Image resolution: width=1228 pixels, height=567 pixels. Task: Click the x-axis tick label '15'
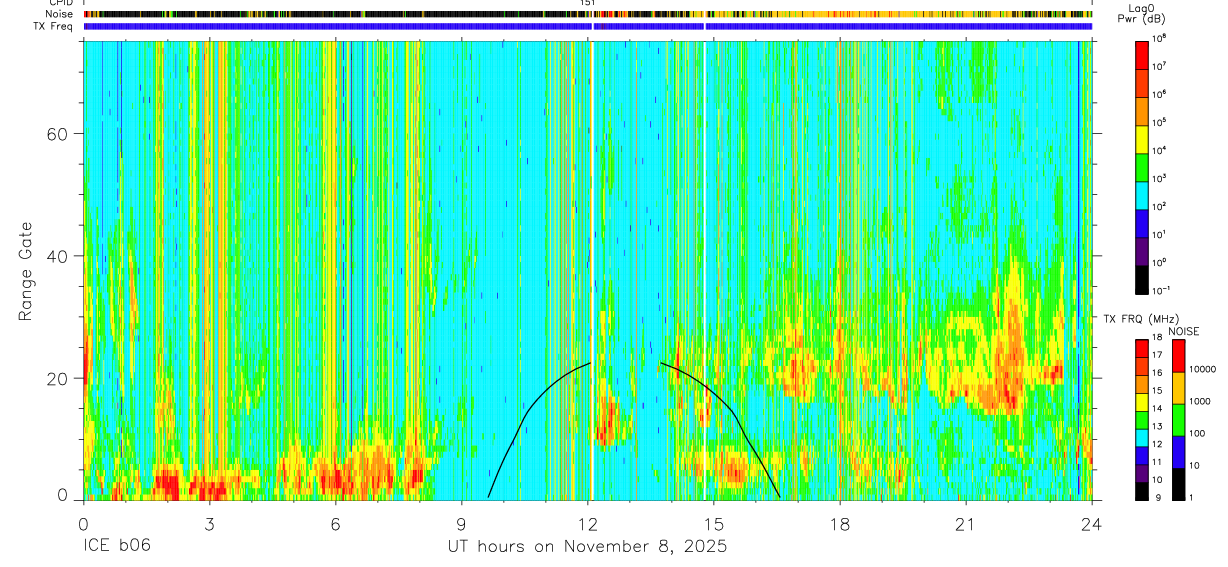click(x=714, y=524)
